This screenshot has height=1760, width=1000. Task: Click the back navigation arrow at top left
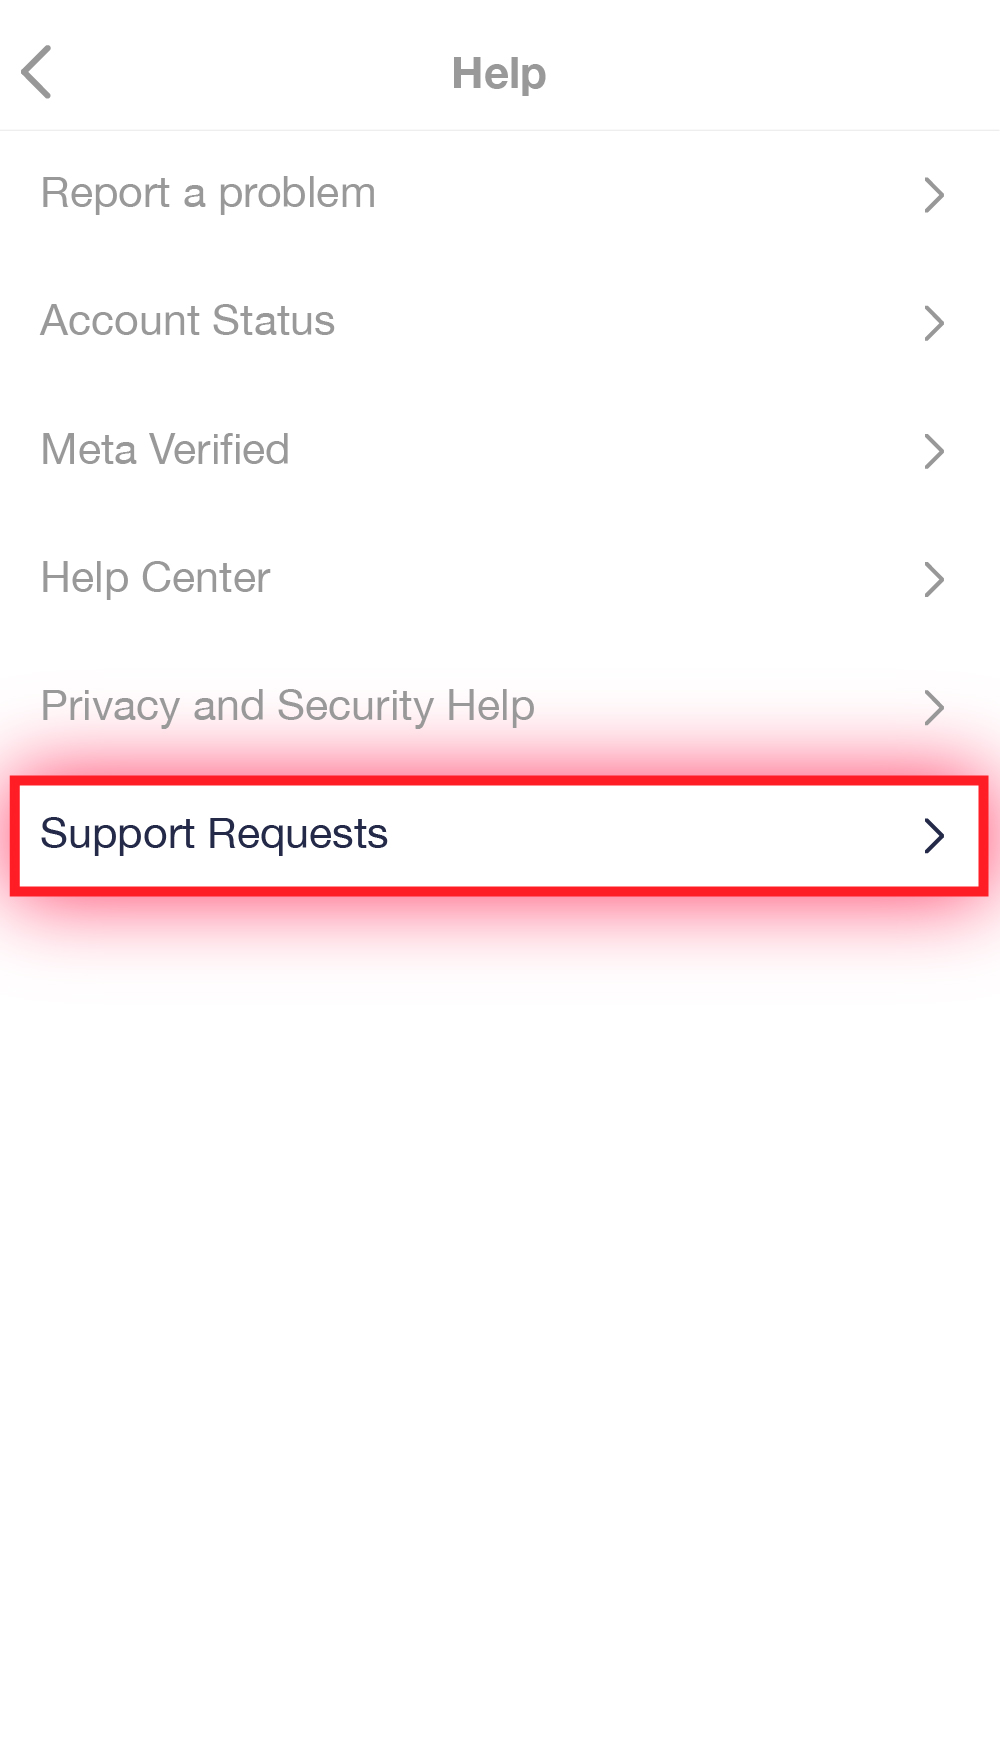[x=37, y=72]
